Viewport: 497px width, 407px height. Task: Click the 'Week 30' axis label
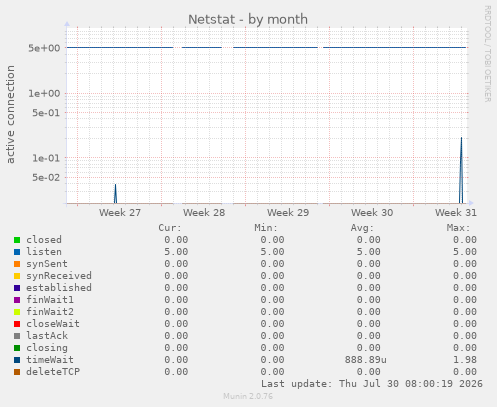tap(372, 213)
